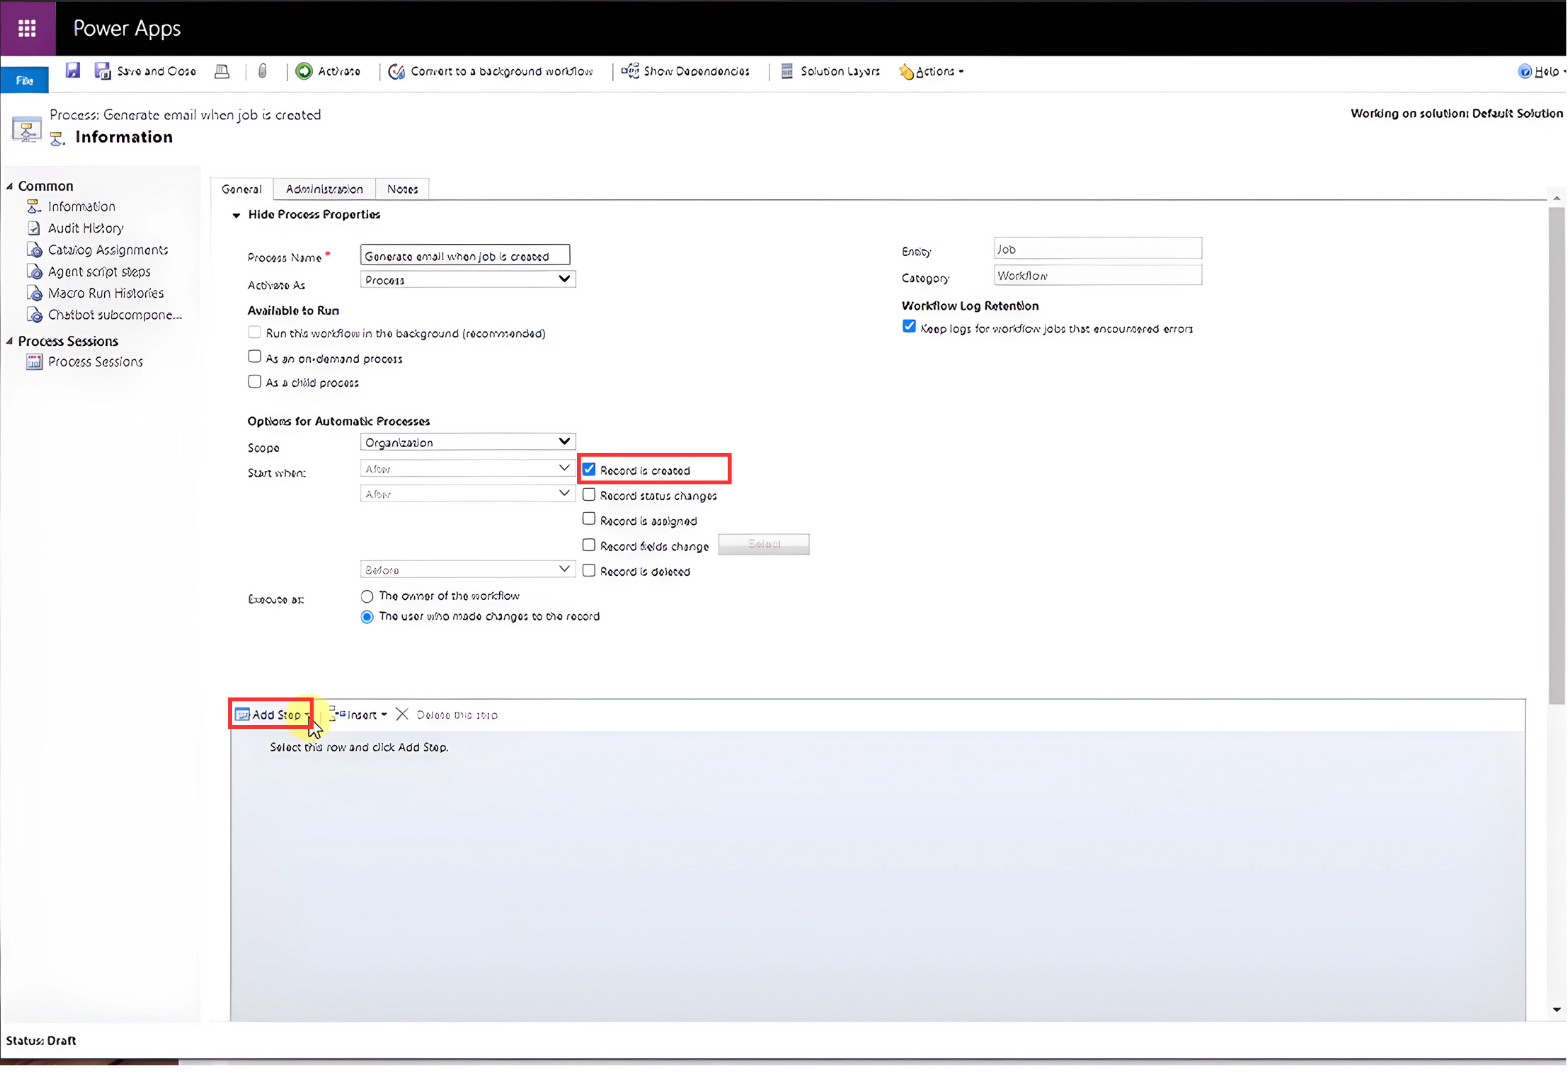
Task: Switch to the Administration tab
Action: coord(324,189)
